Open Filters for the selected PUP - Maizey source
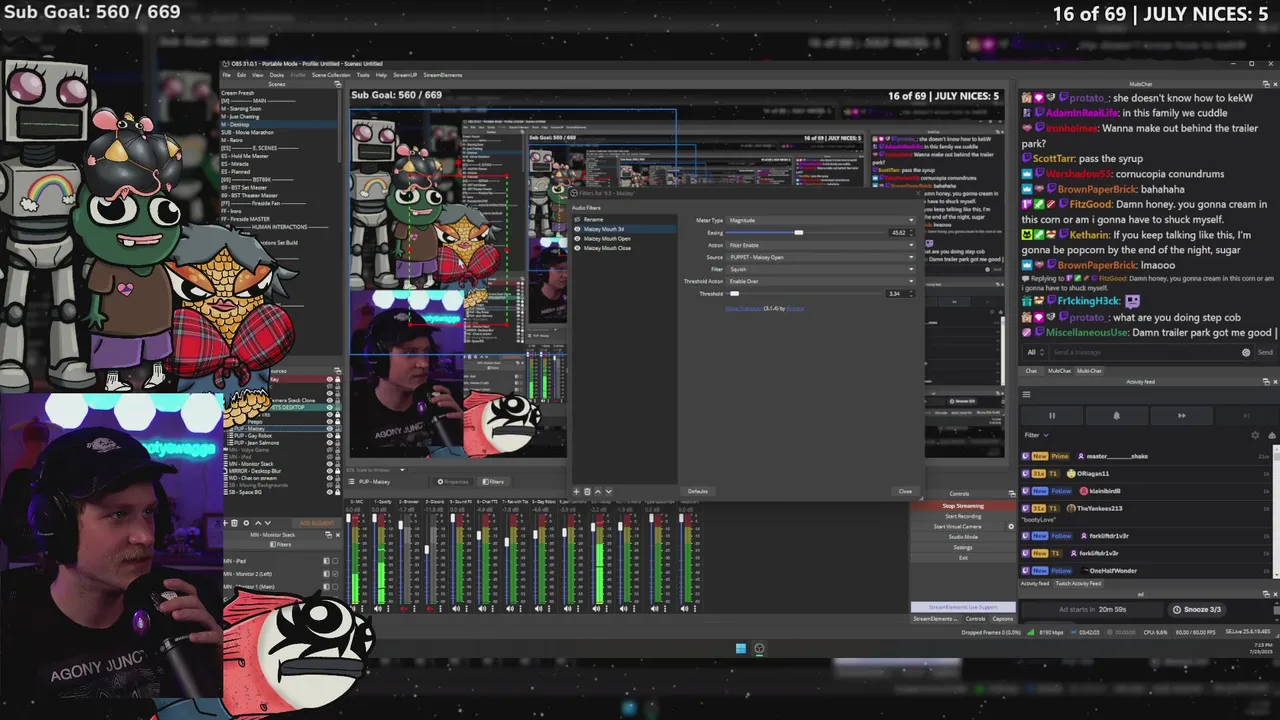This screenshot has width=1280, height=720. click(491, 481)
